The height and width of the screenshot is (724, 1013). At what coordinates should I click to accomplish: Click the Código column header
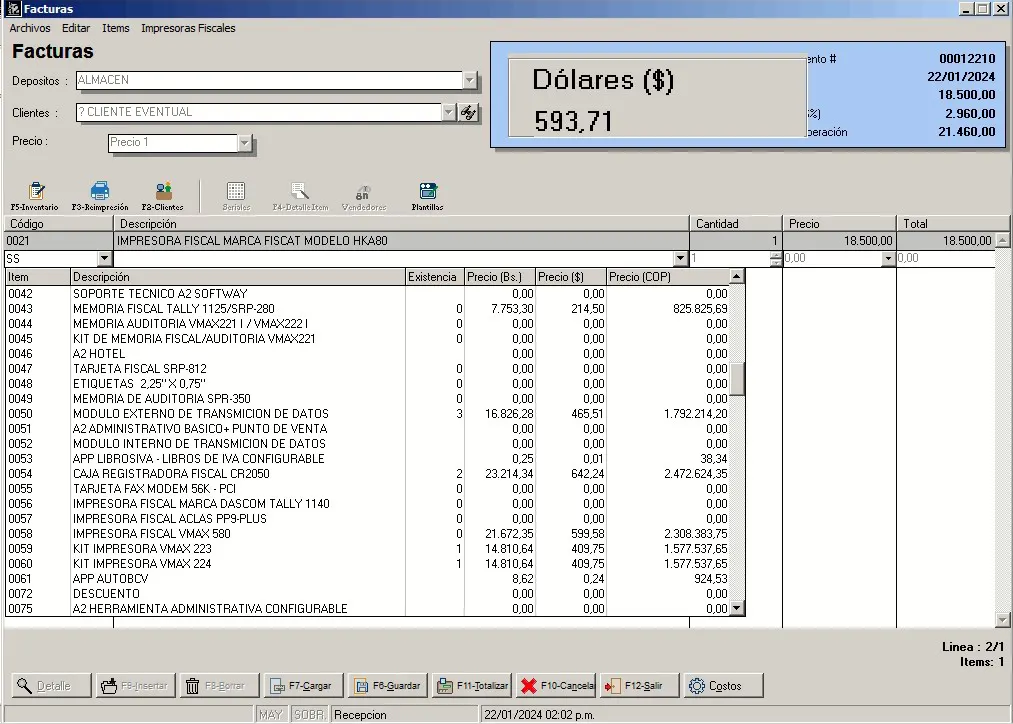pyautogui.click(x=58, y=223)
